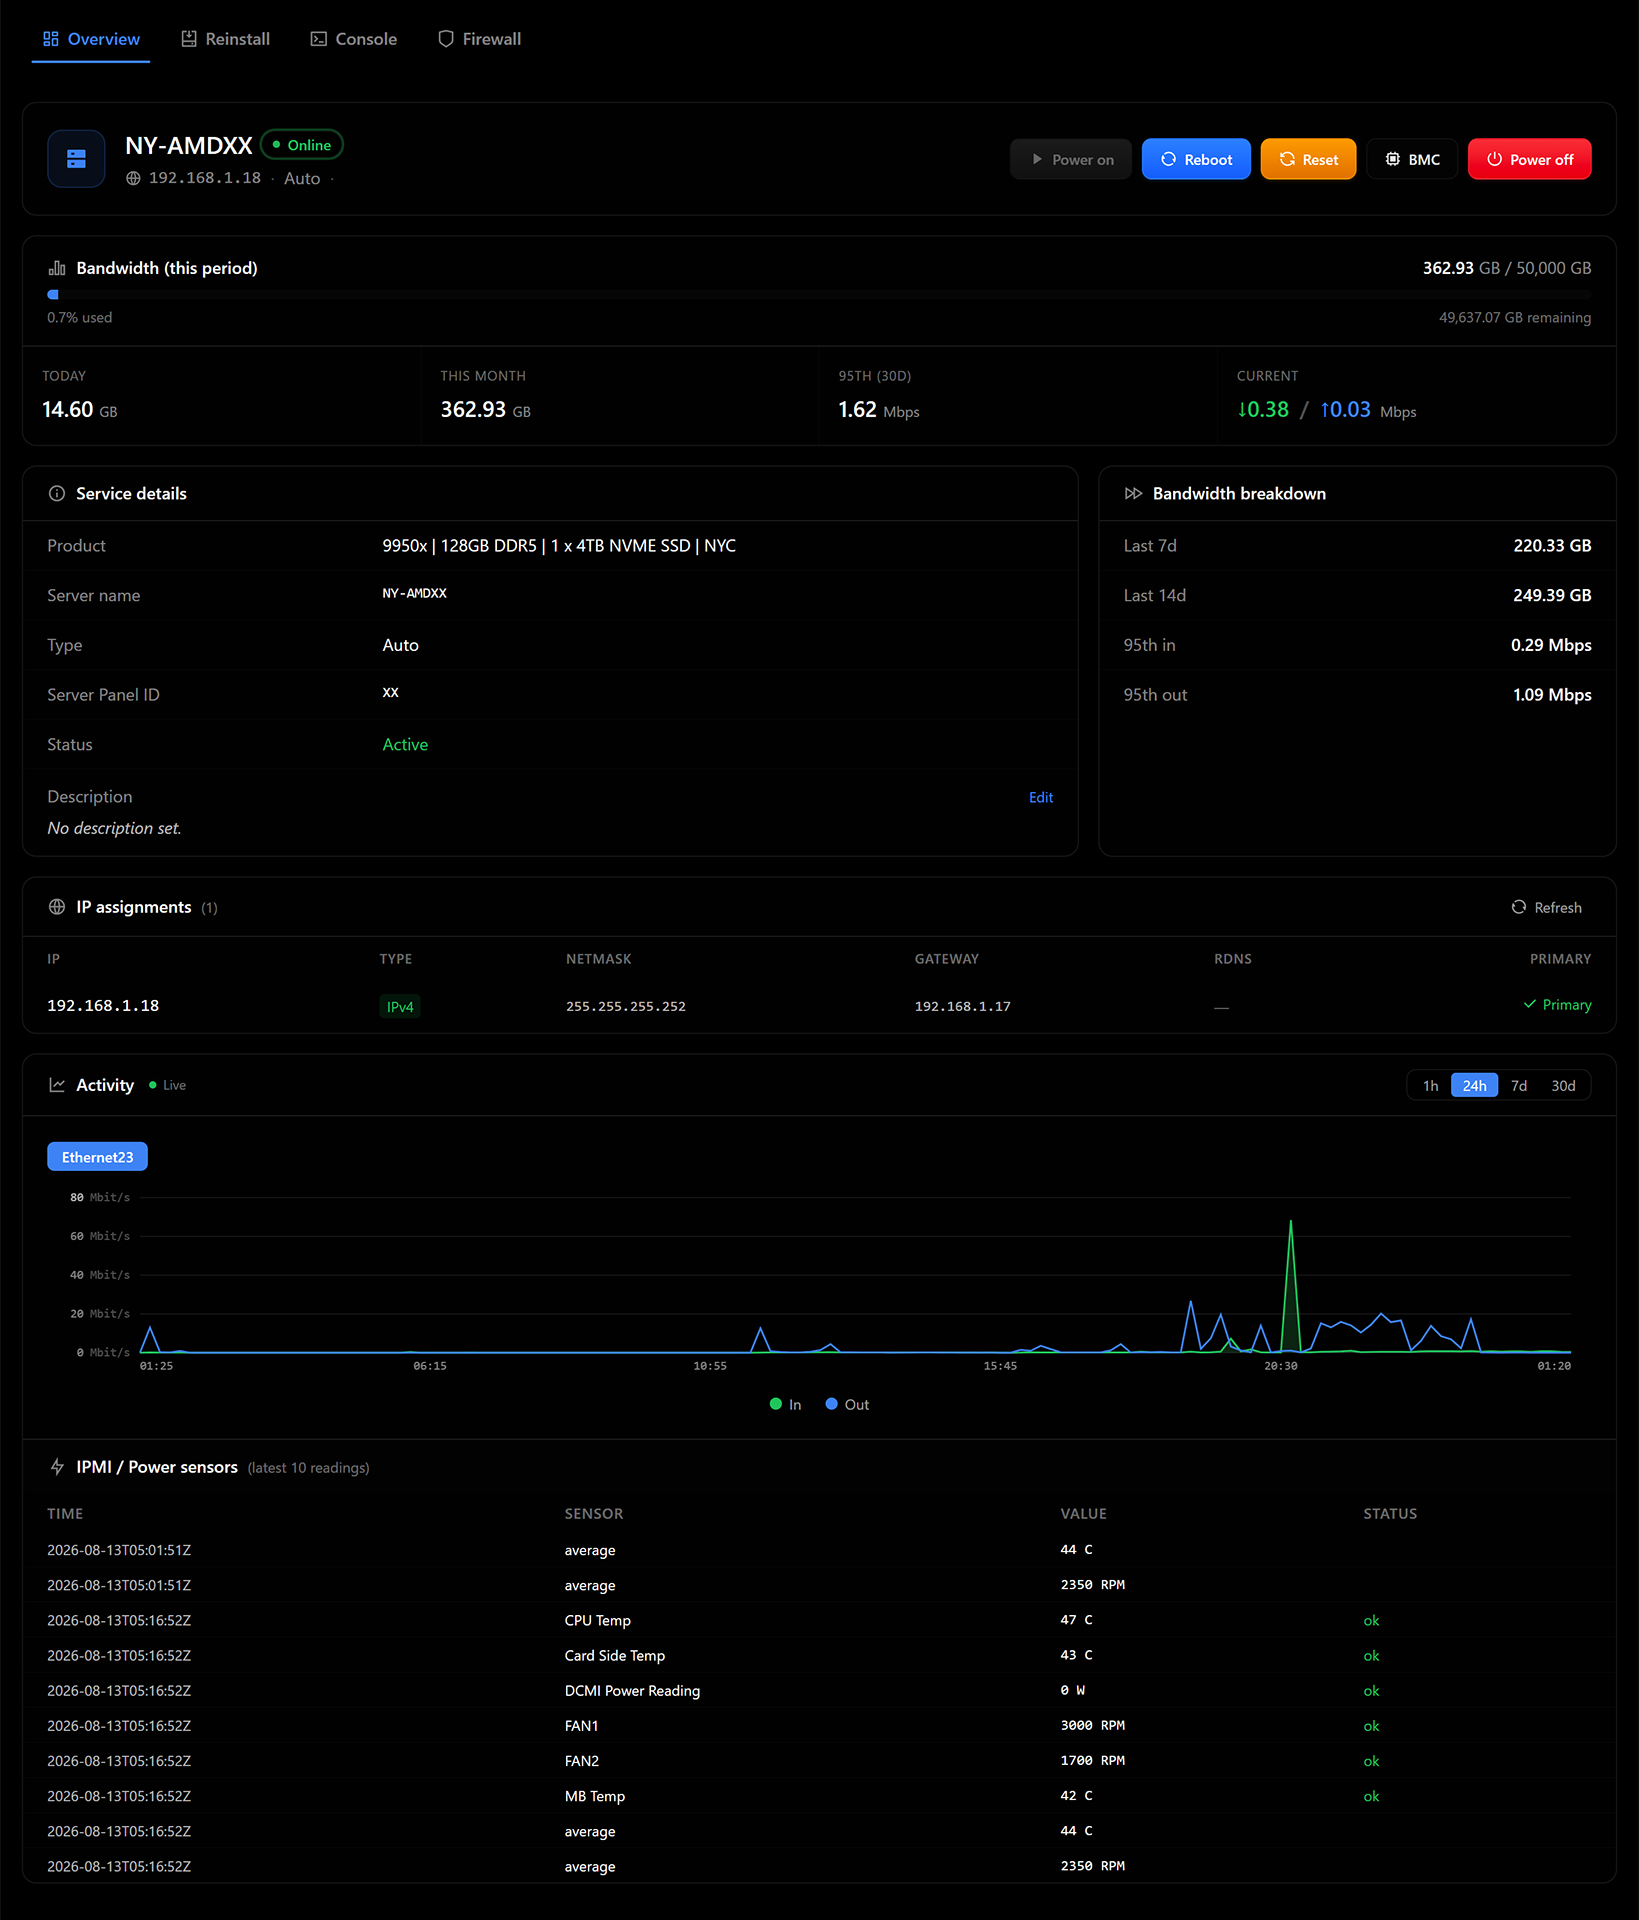The image size is (1639, 1920).
Task: Click the bandwidth usage progress bar
Action: pos(819,295)
